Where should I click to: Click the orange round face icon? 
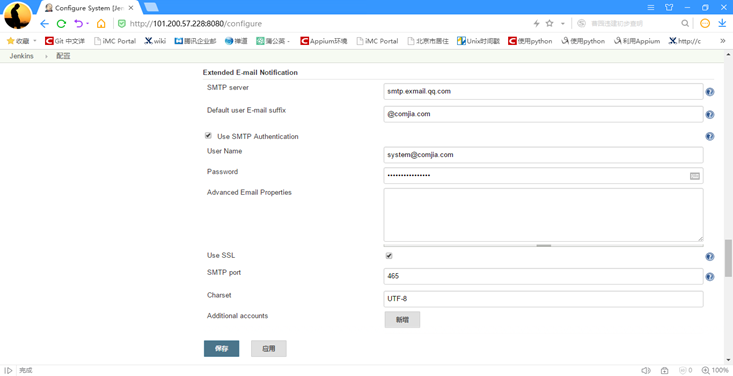point(705,23)
